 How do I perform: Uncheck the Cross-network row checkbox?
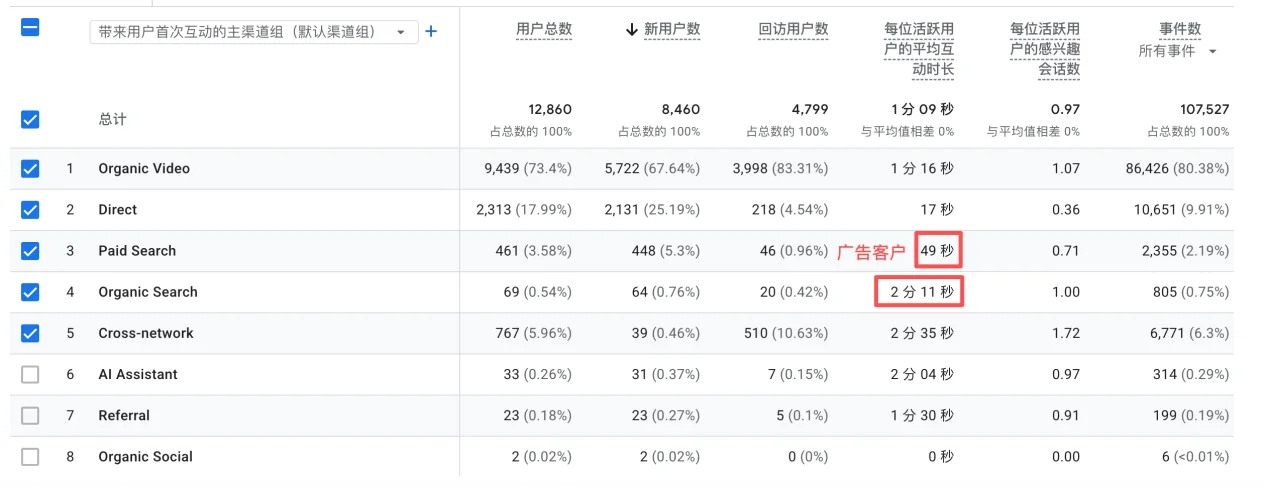(30, 333)
